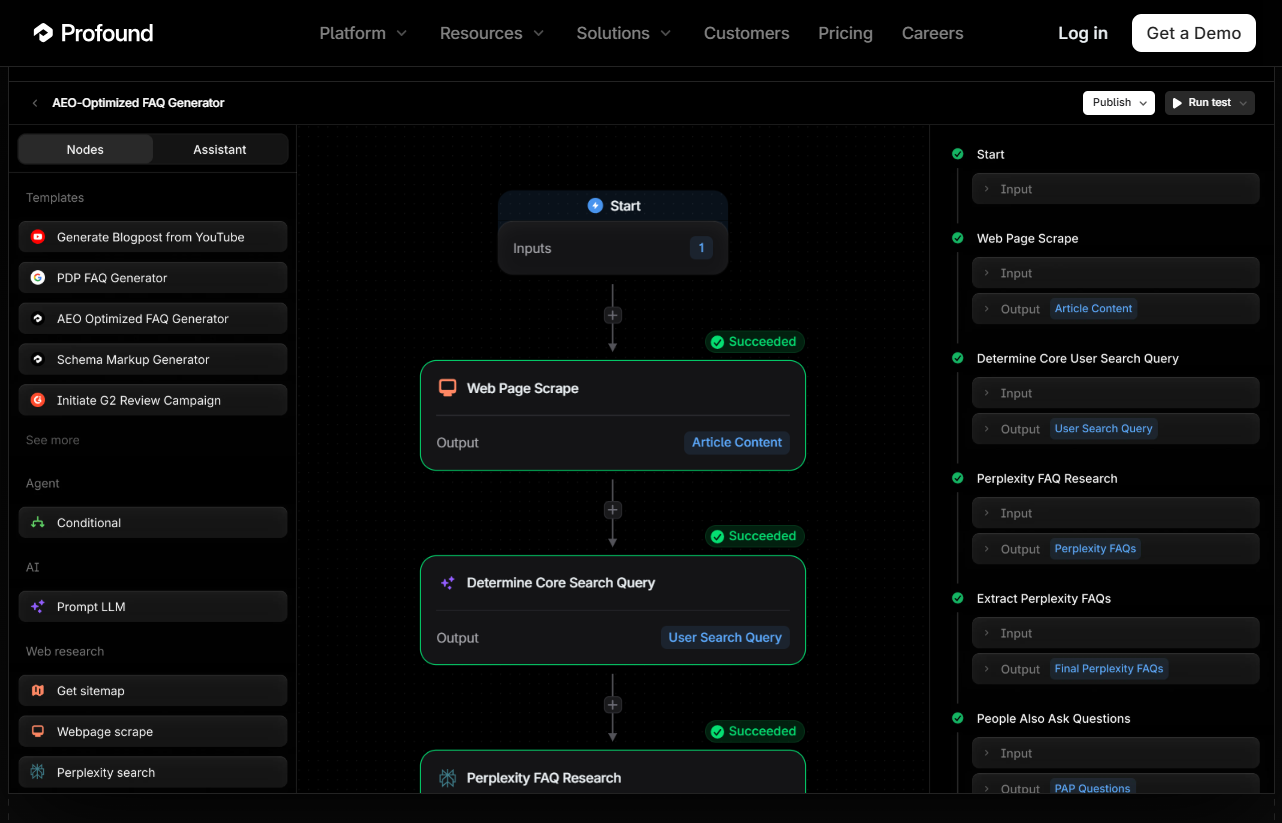Image resolution: width=1282 pixels, height=823 pixels.
Task: Switch to the Nodes tab
Action: pos(85,150)
